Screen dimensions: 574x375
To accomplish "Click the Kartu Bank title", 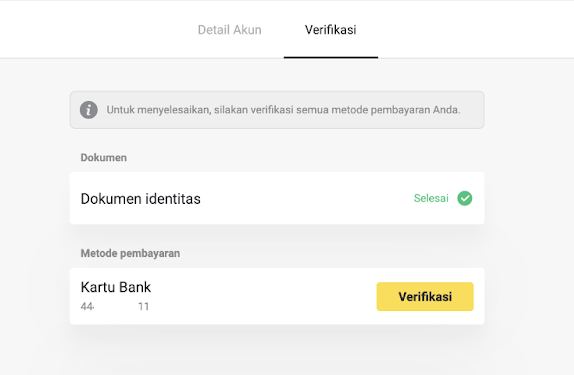I will (x=116, y=287).
